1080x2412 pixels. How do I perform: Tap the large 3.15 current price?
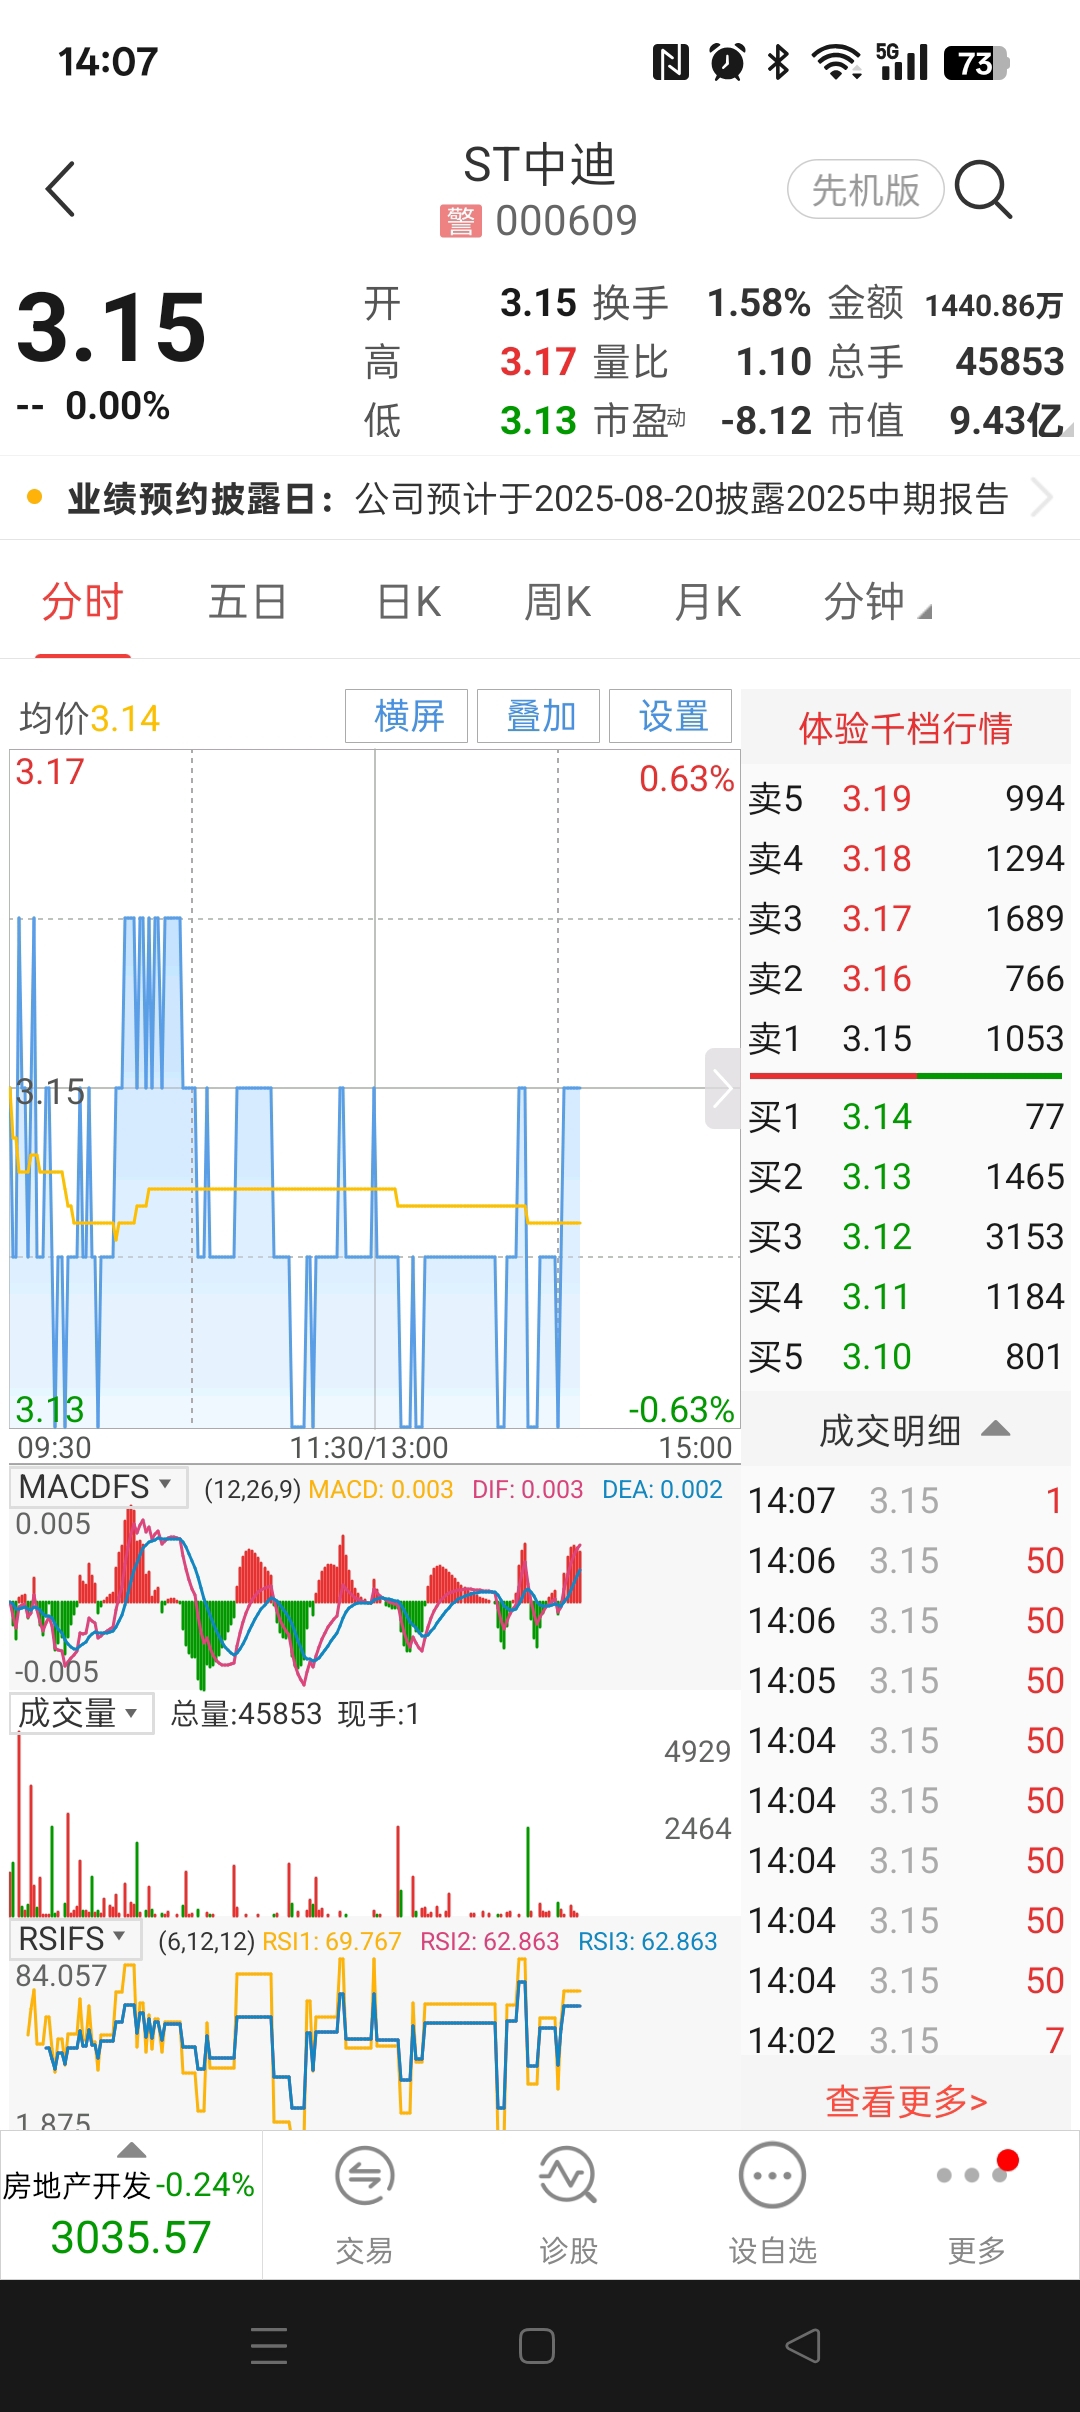tap(111, 327)
